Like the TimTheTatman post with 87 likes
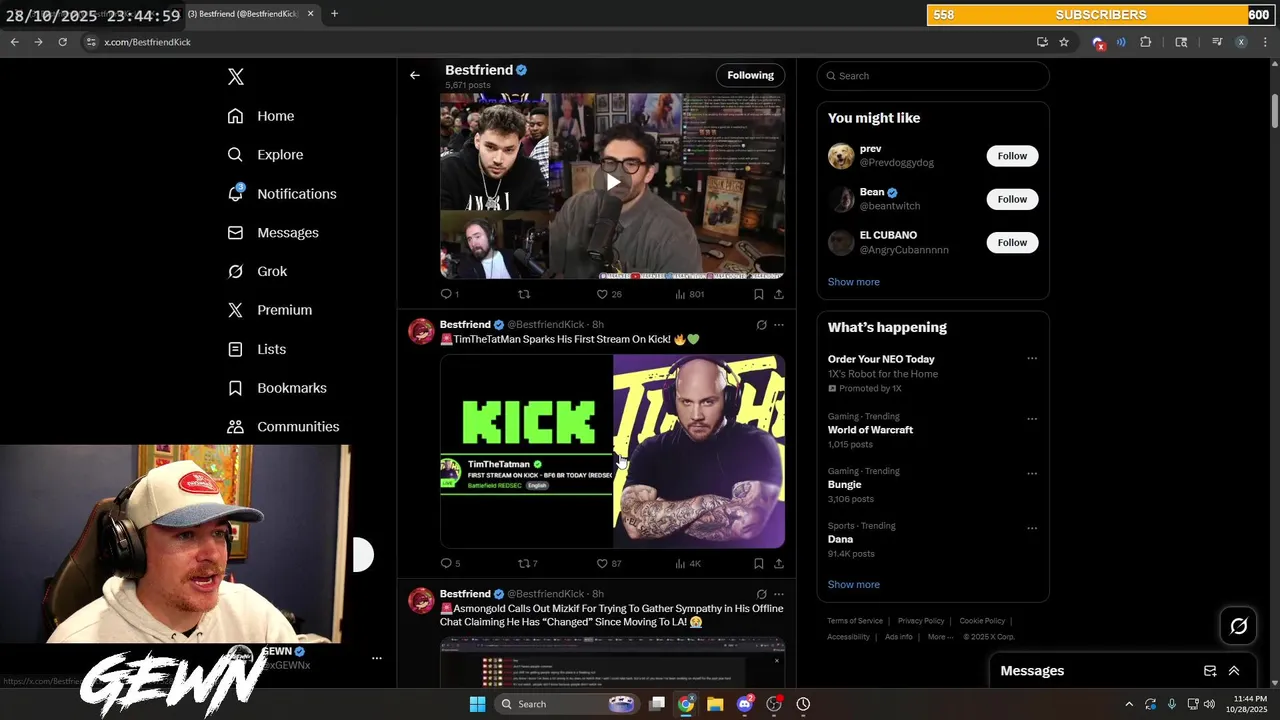 pyautogui.click(x=608, y=563)
